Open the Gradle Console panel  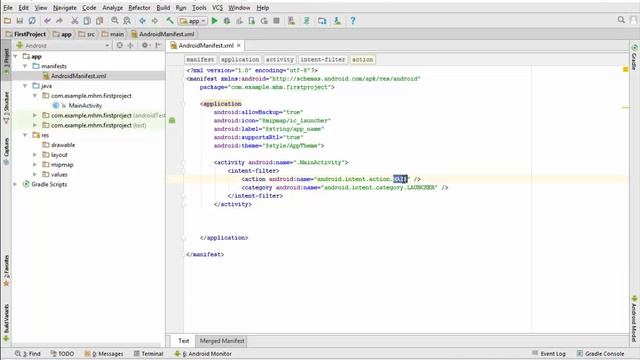click(600, 353)
